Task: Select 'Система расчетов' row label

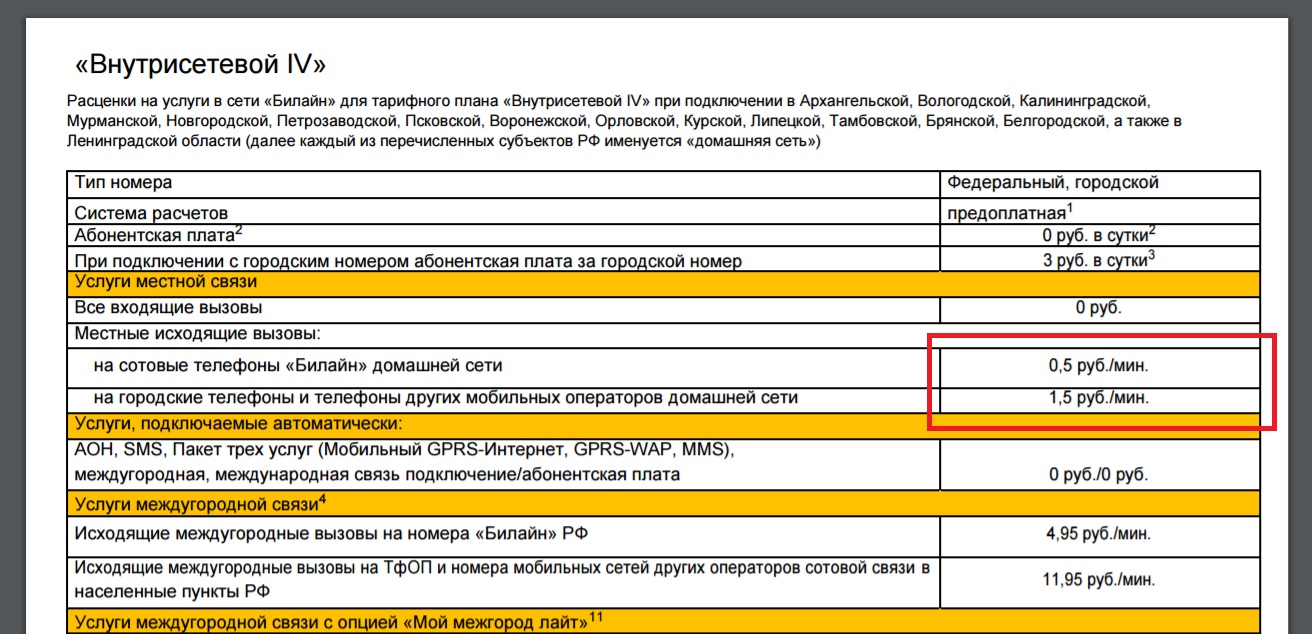Action: (151, 213)
